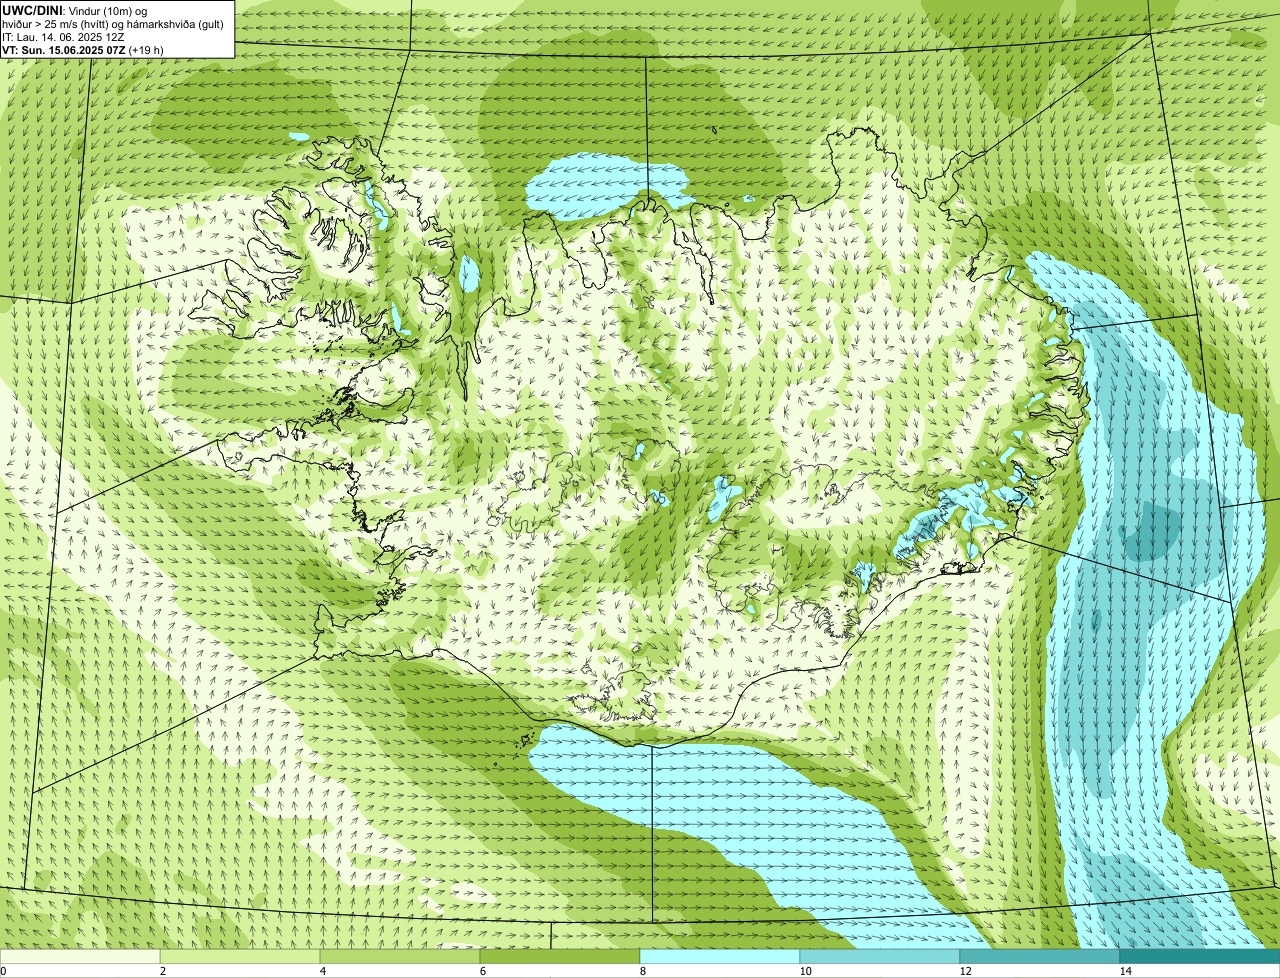Image resolution: width=1280 pixels, height=978 pixels.
Task: Click the "VT: Sun. 15.06.2025 07Z (+19 h)" line
Action: pyautogui.click(x=83, y=49)
